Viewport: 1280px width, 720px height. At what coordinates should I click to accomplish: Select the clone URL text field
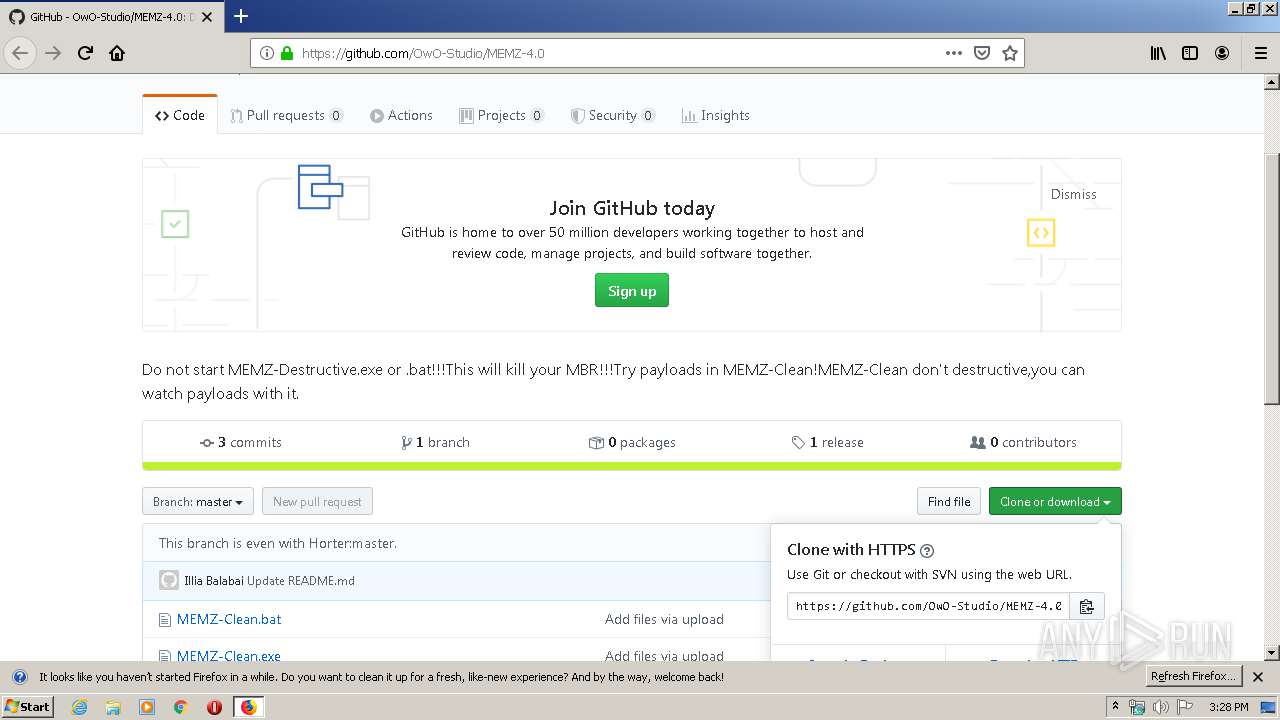(928, 606)
